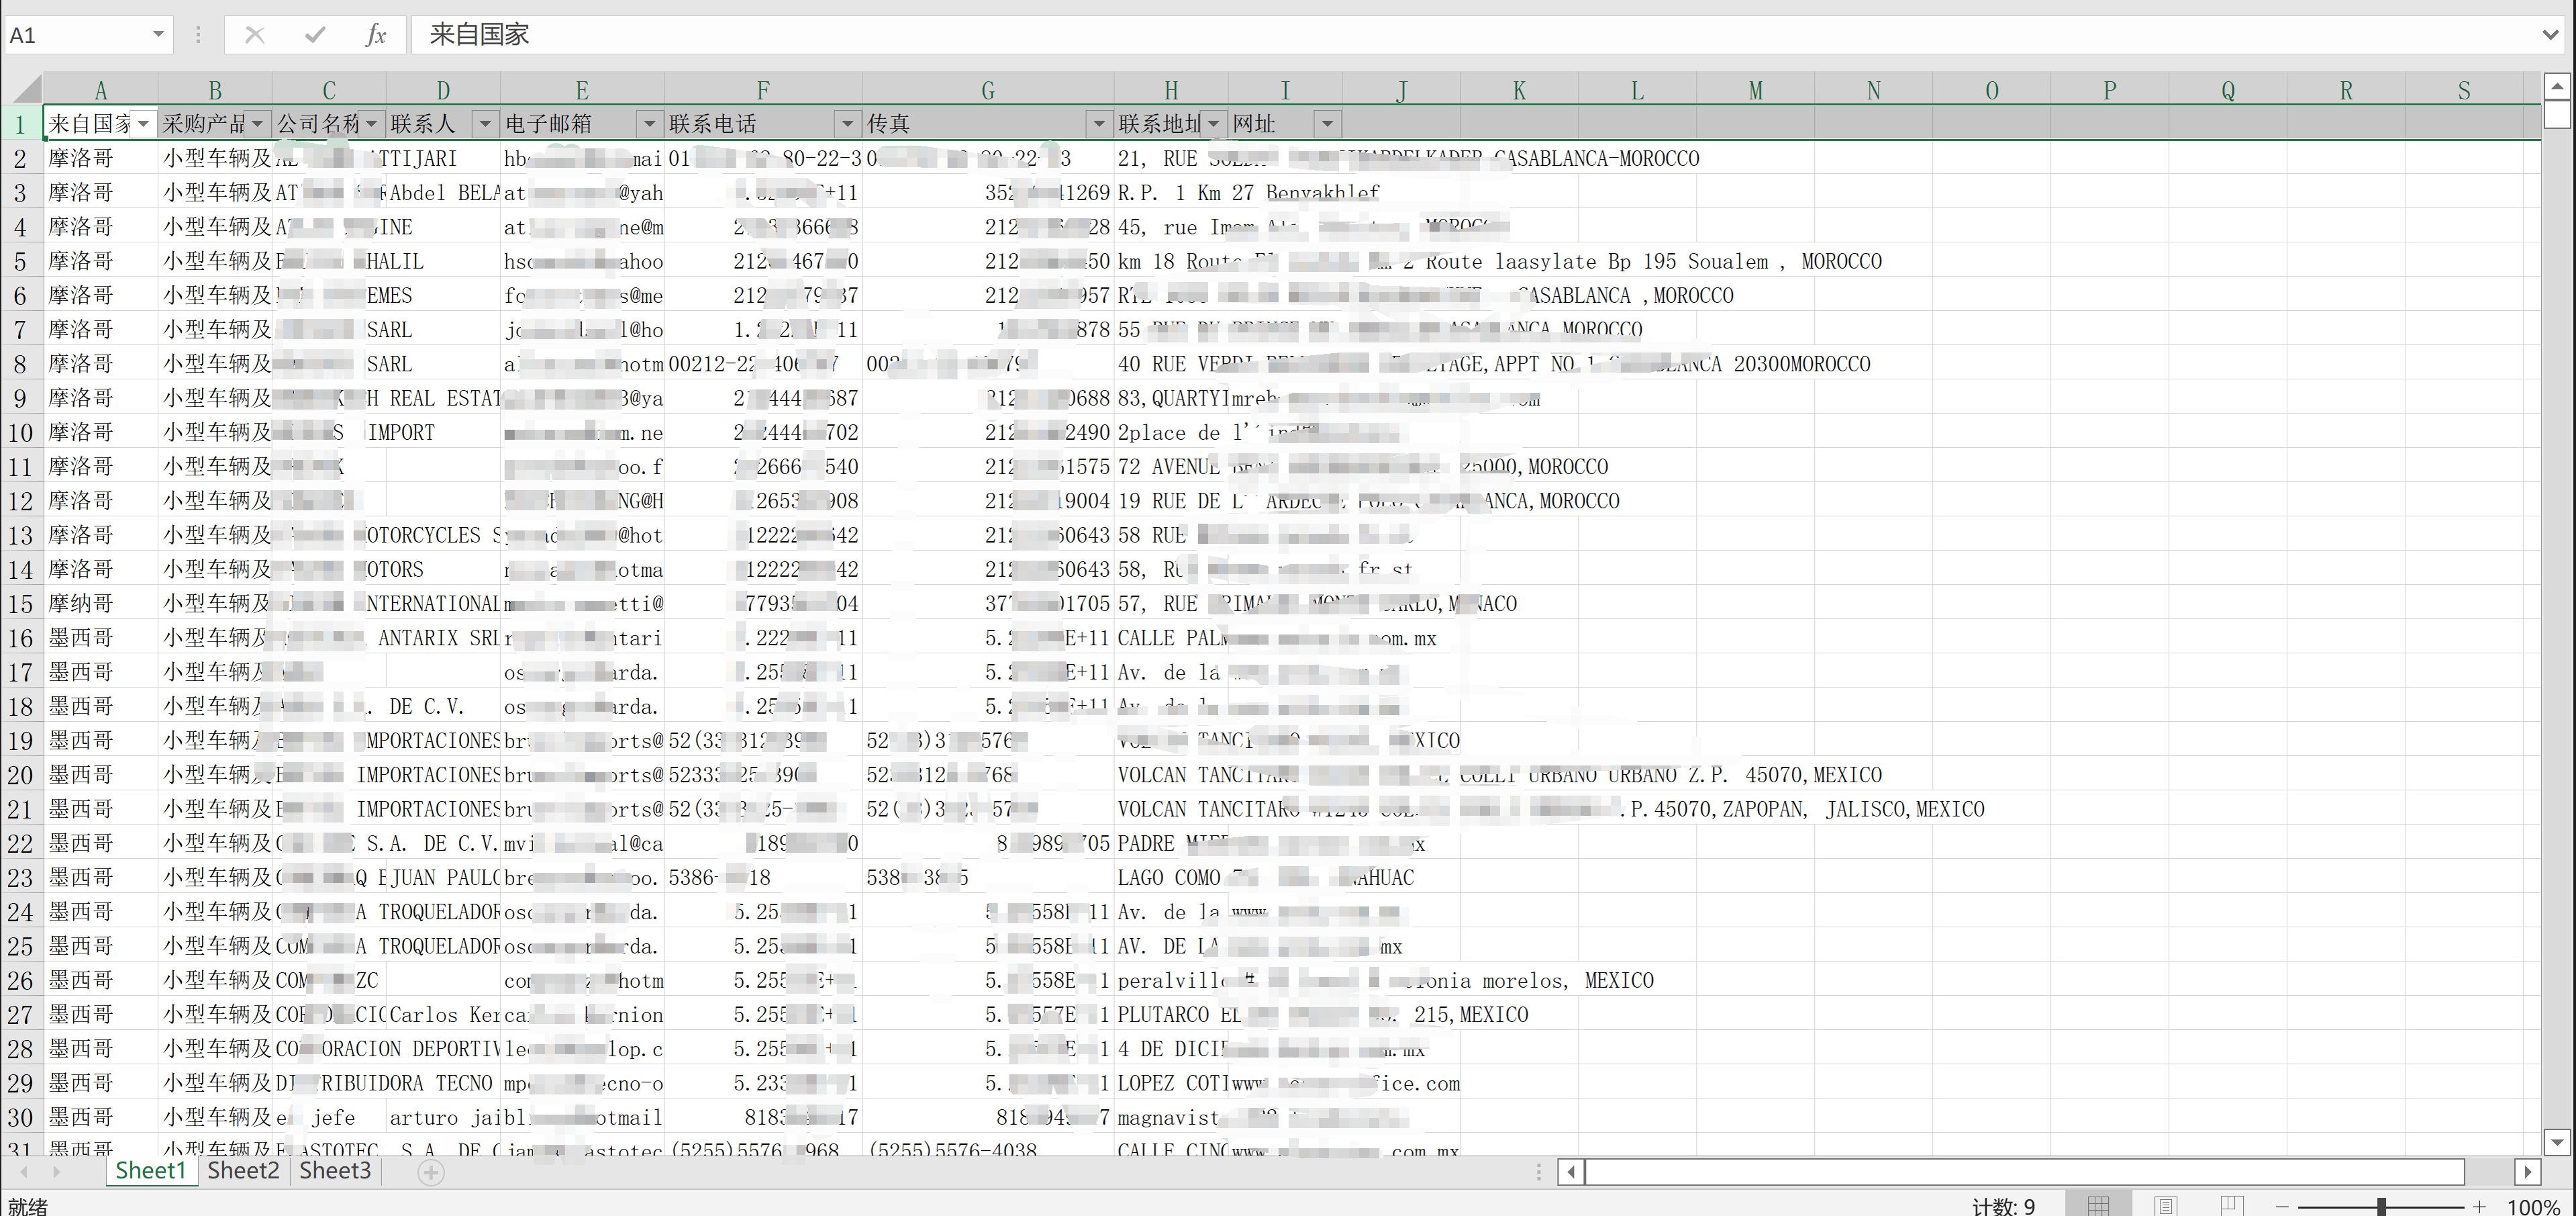Open filter dropdown for 电子邮箱 column

tap(649, 124)
